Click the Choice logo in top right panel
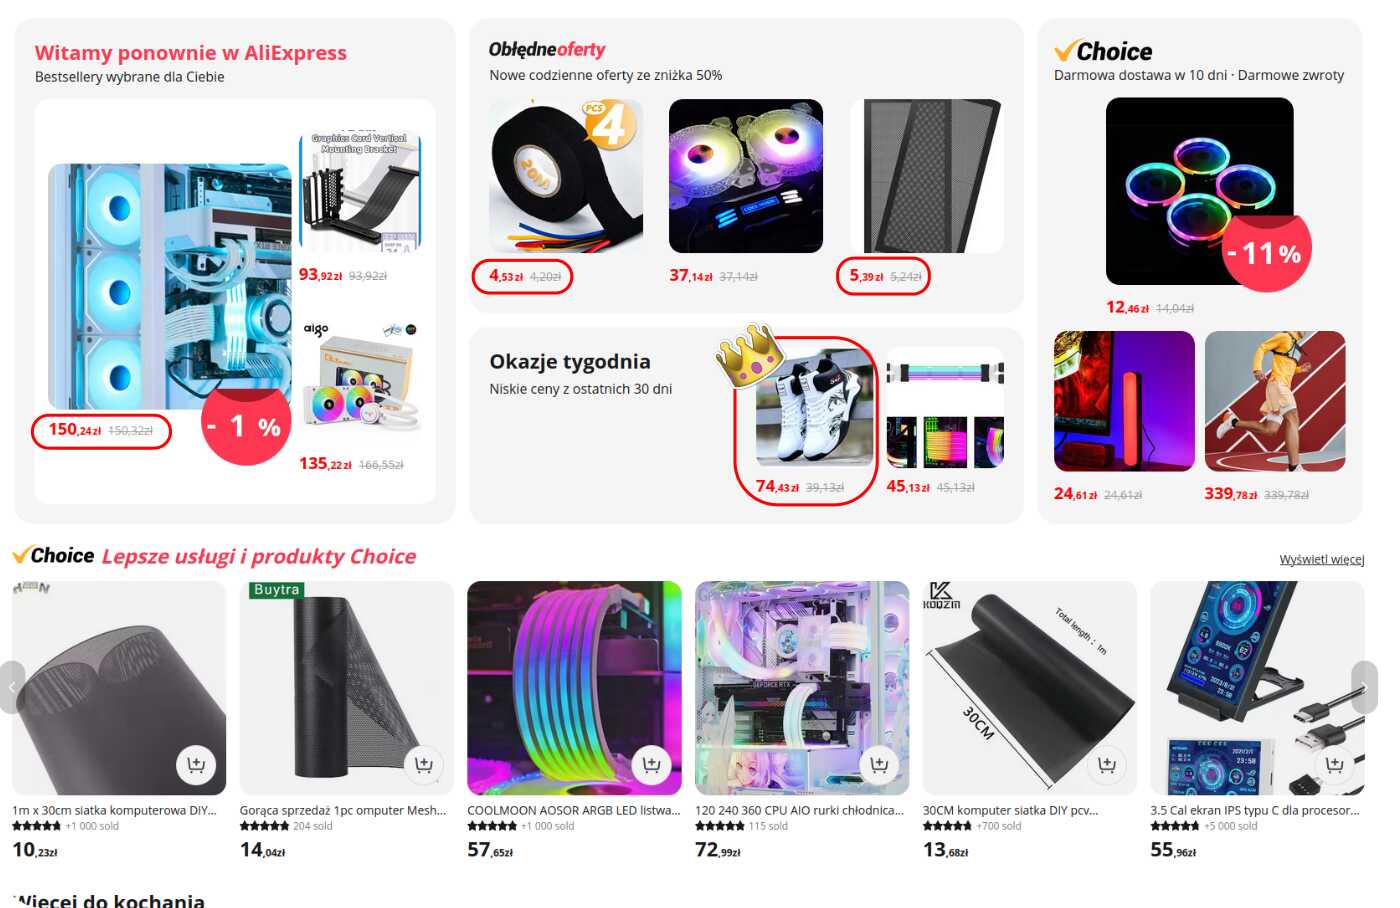 click(x=1103, y=51)
